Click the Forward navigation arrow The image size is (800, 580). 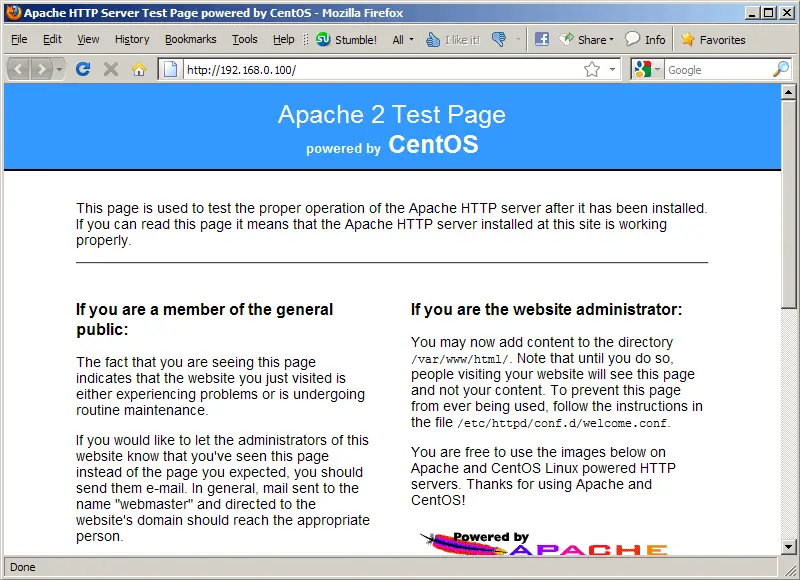[x=41, y=69]
